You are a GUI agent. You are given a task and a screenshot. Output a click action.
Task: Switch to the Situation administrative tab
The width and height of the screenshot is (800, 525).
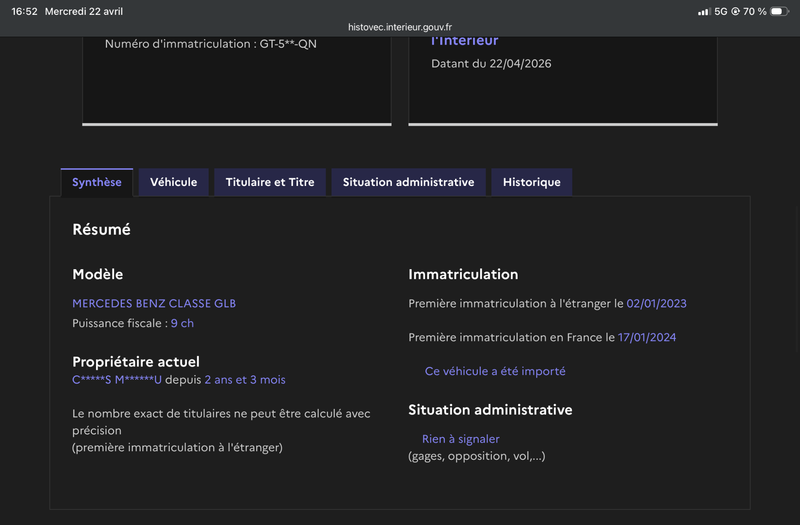409,182
